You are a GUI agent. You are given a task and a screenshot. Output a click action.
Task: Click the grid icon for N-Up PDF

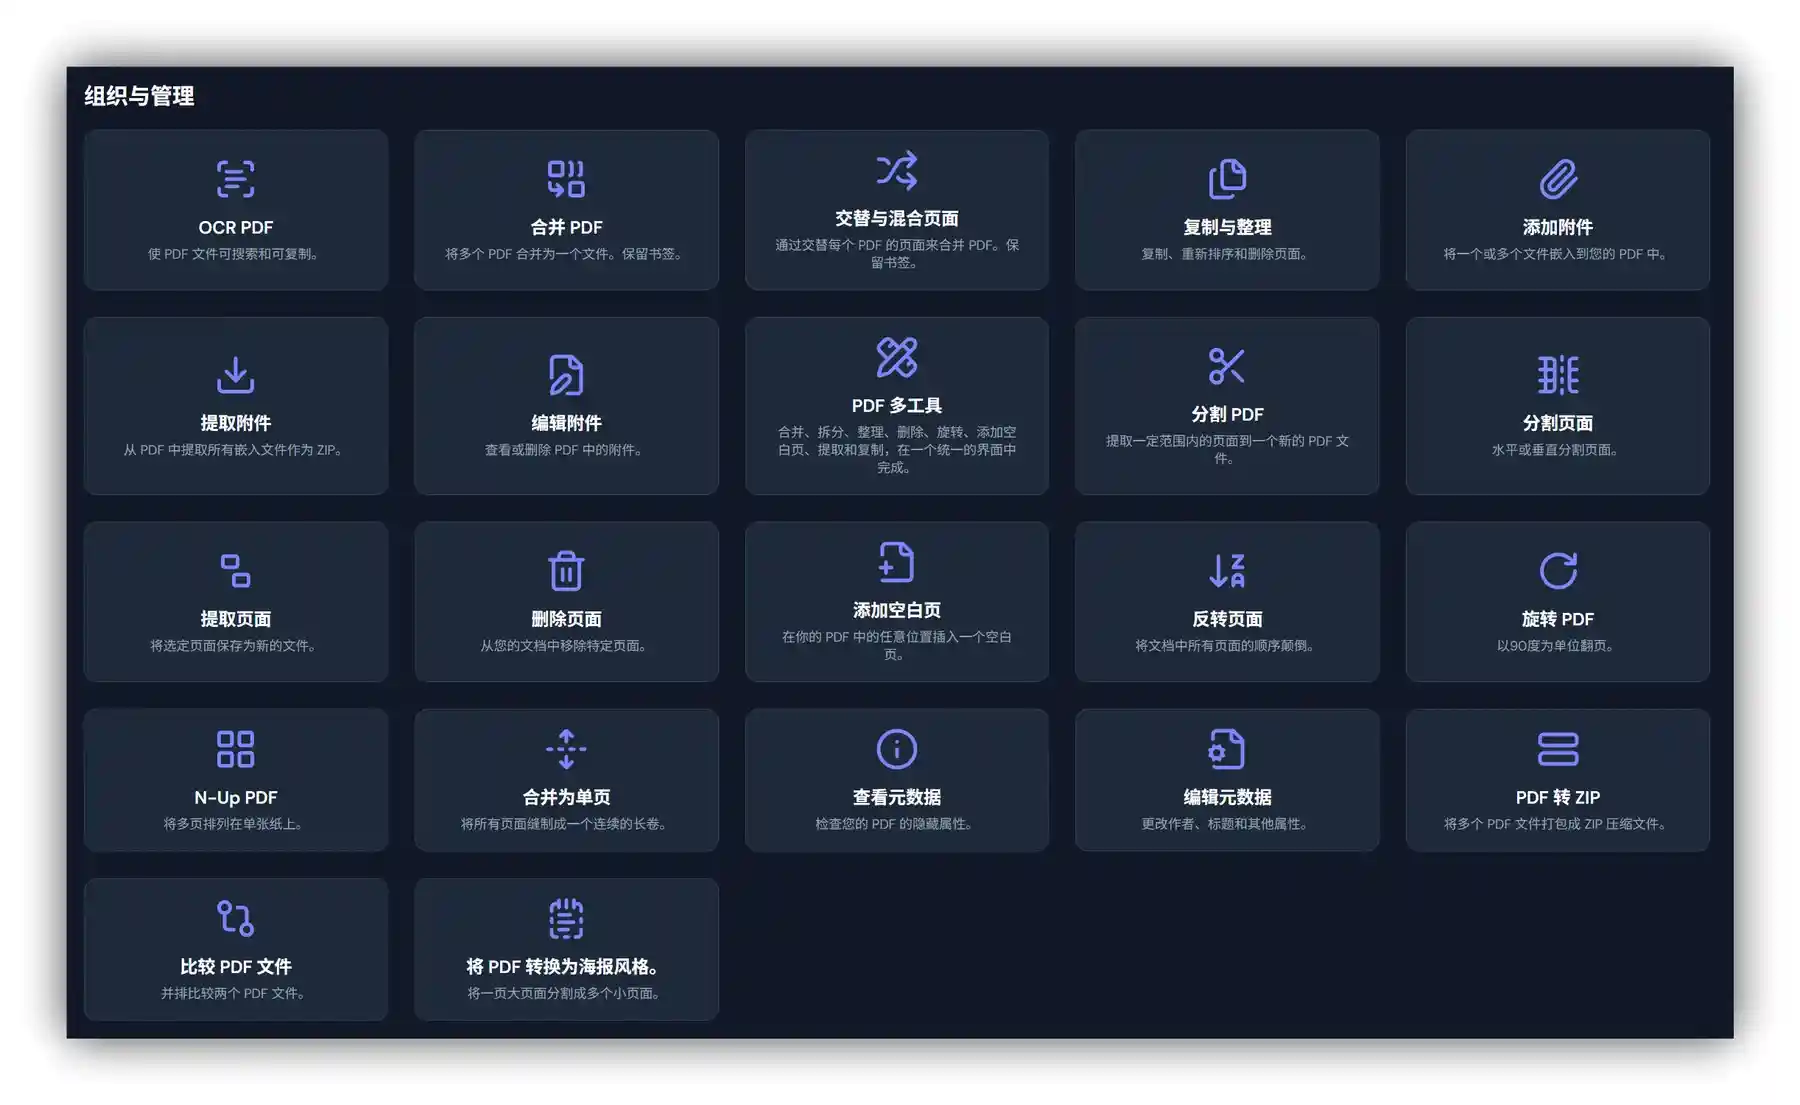tap(235, 749)
